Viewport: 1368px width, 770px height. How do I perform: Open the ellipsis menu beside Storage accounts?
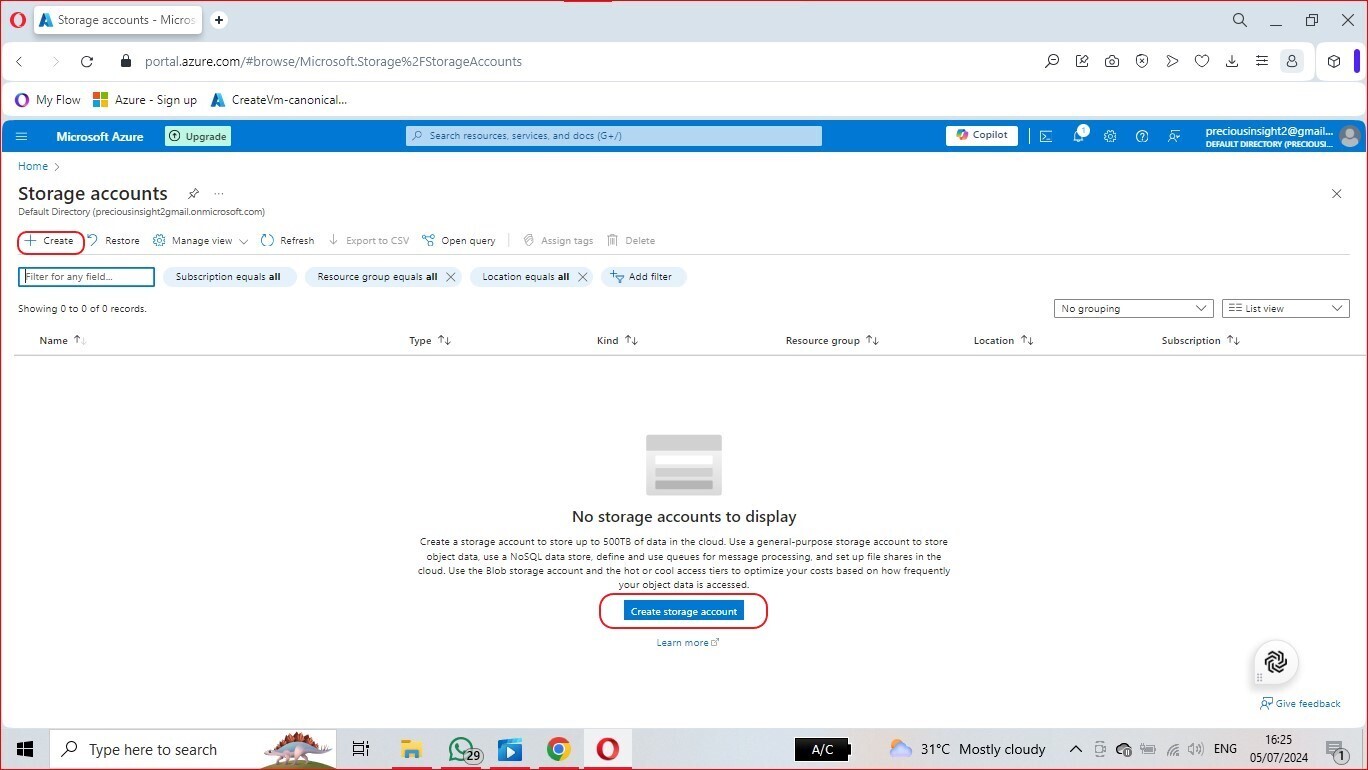pos(219,193)
